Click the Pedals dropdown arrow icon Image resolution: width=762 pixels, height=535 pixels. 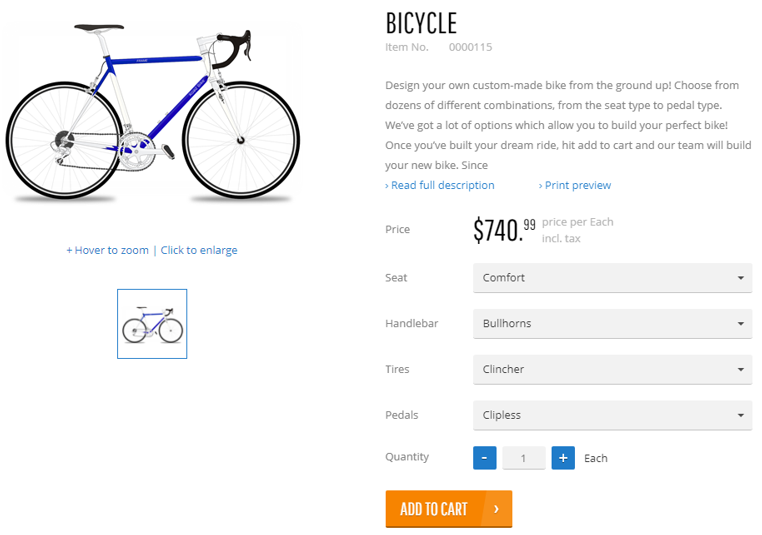pyautogui.click(x=740, y=416)
